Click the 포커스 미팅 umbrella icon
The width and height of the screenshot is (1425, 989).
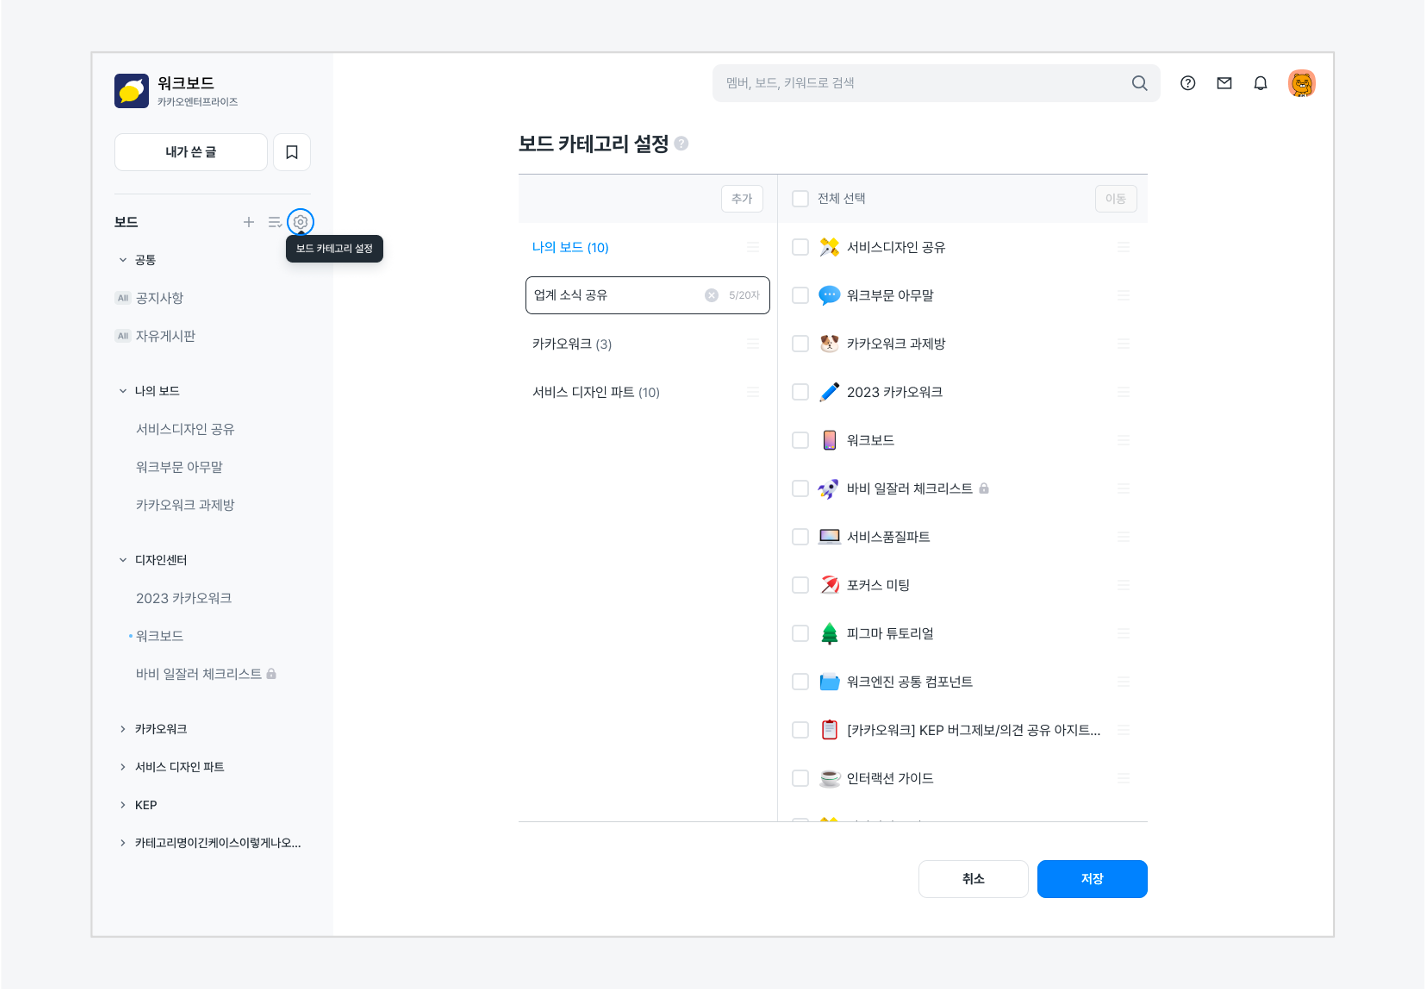click(829, 585)
